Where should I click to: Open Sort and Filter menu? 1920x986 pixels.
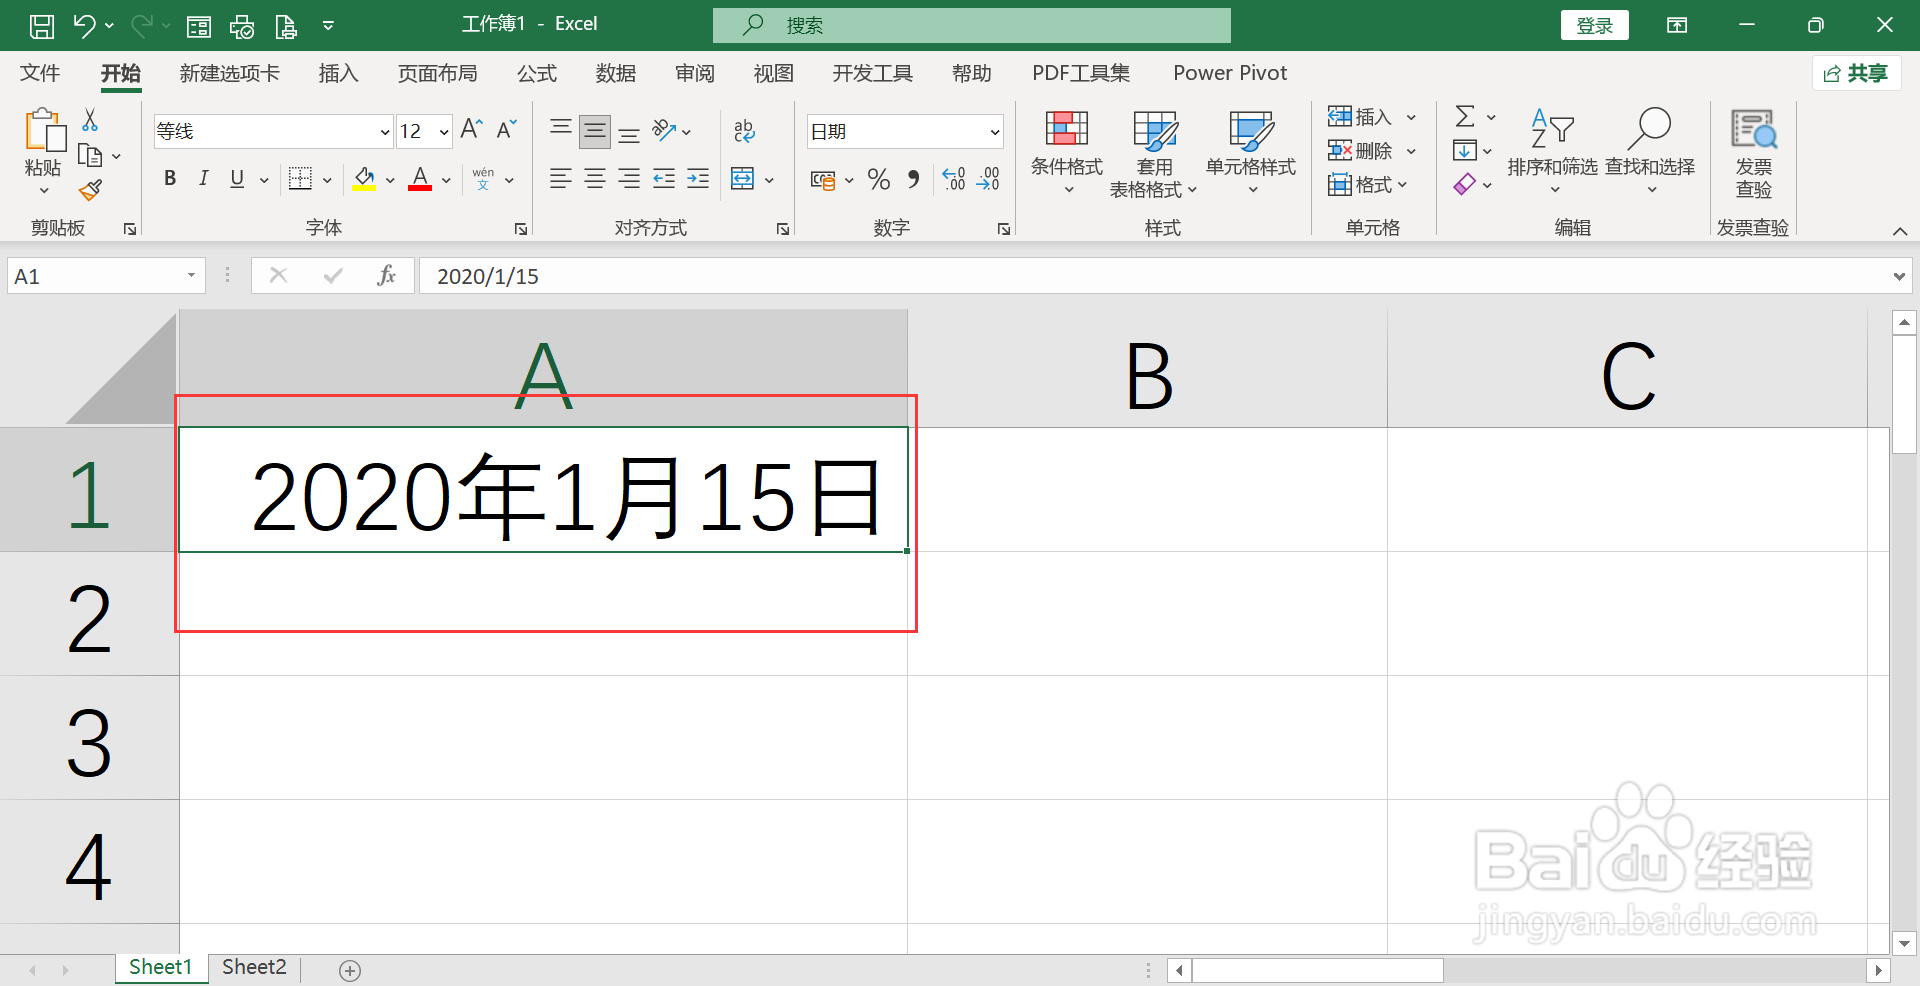point(1552,152)
